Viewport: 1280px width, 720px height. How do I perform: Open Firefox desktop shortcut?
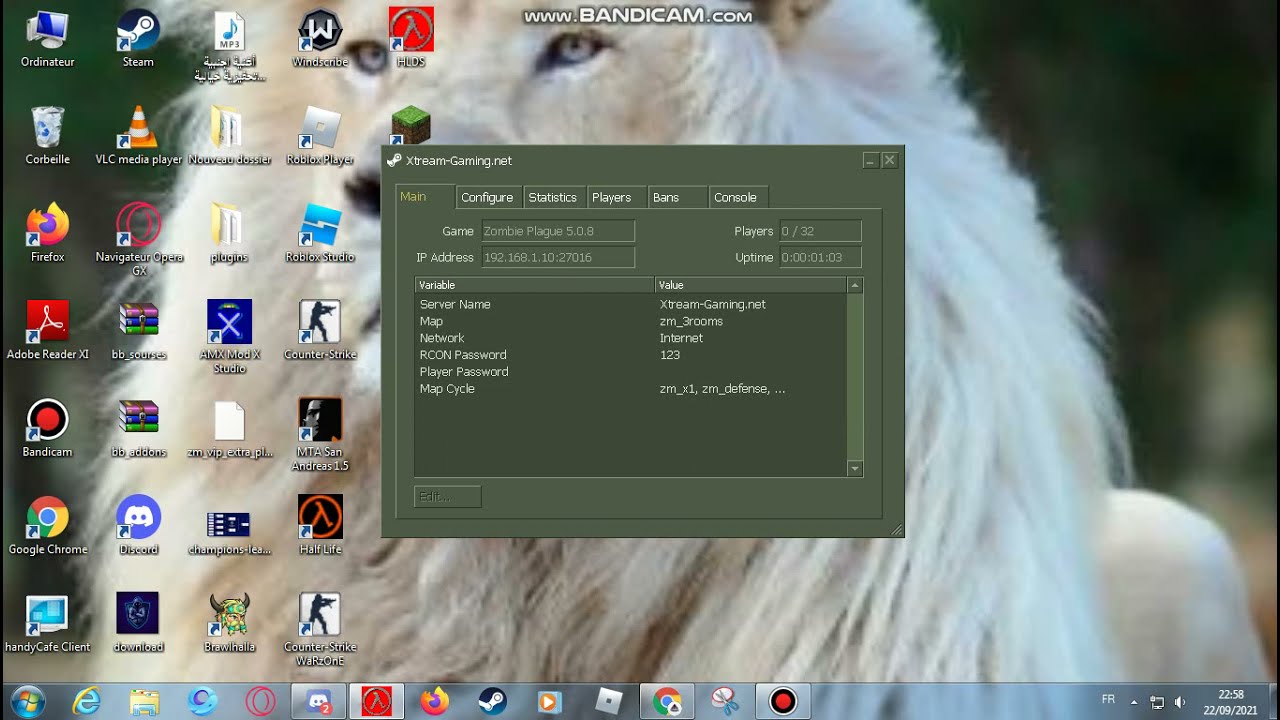(47, 233)
